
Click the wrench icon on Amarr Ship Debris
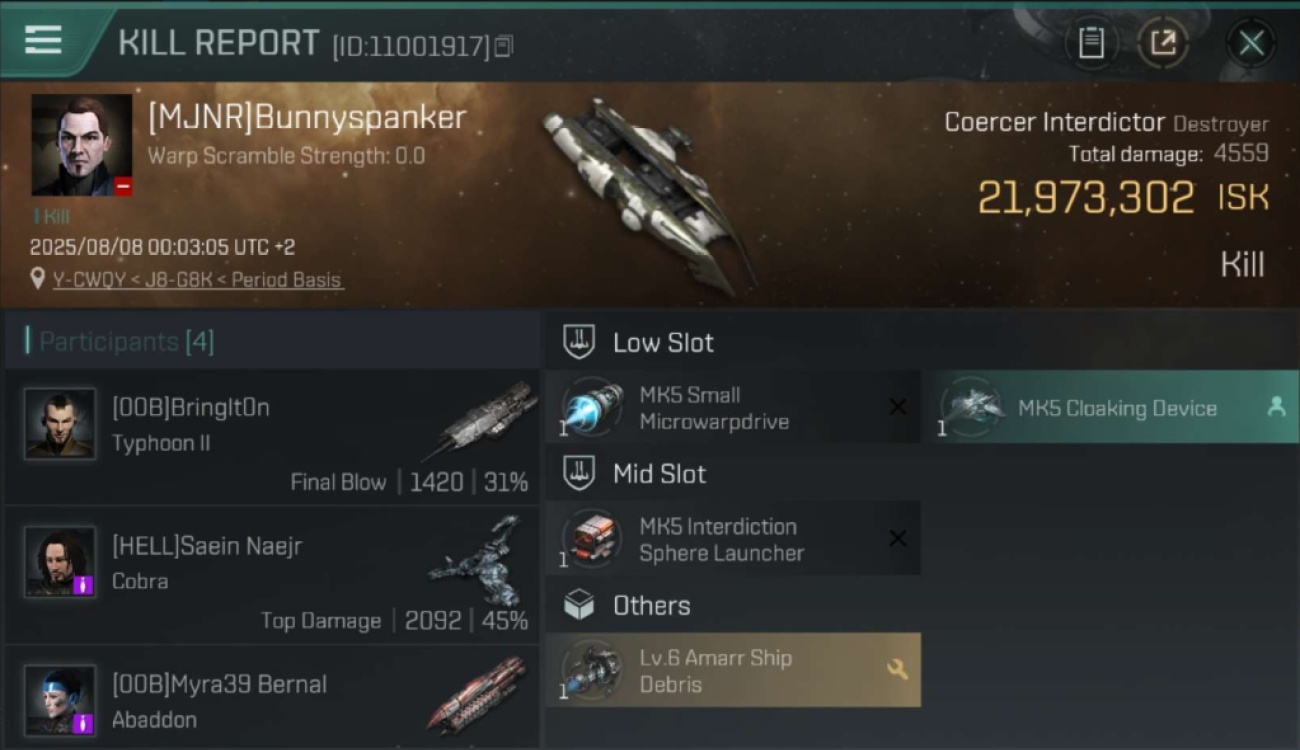coord(897,670)
